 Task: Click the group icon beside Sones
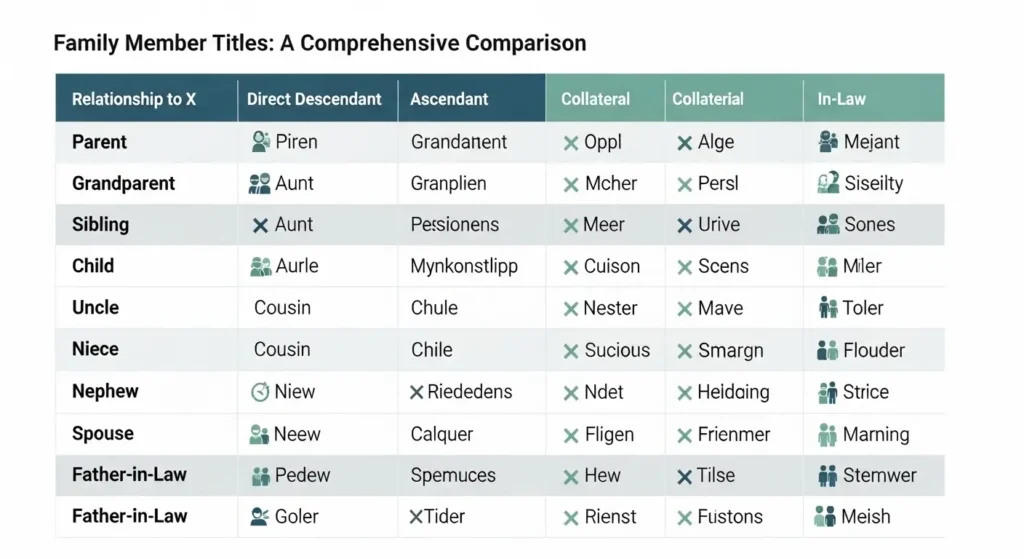click(827, 225)
